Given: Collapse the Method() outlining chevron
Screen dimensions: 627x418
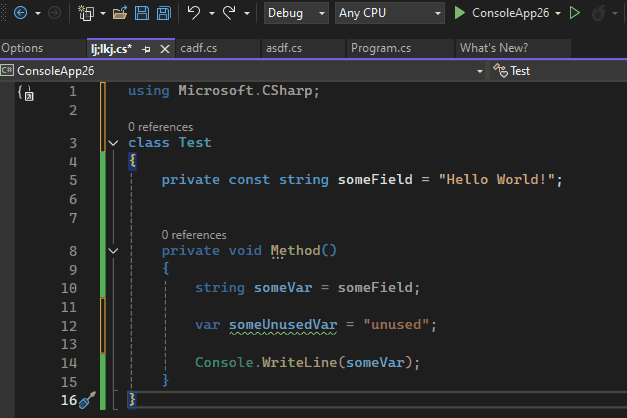Looking at the screenshot, I should click(x=114, y=251).
